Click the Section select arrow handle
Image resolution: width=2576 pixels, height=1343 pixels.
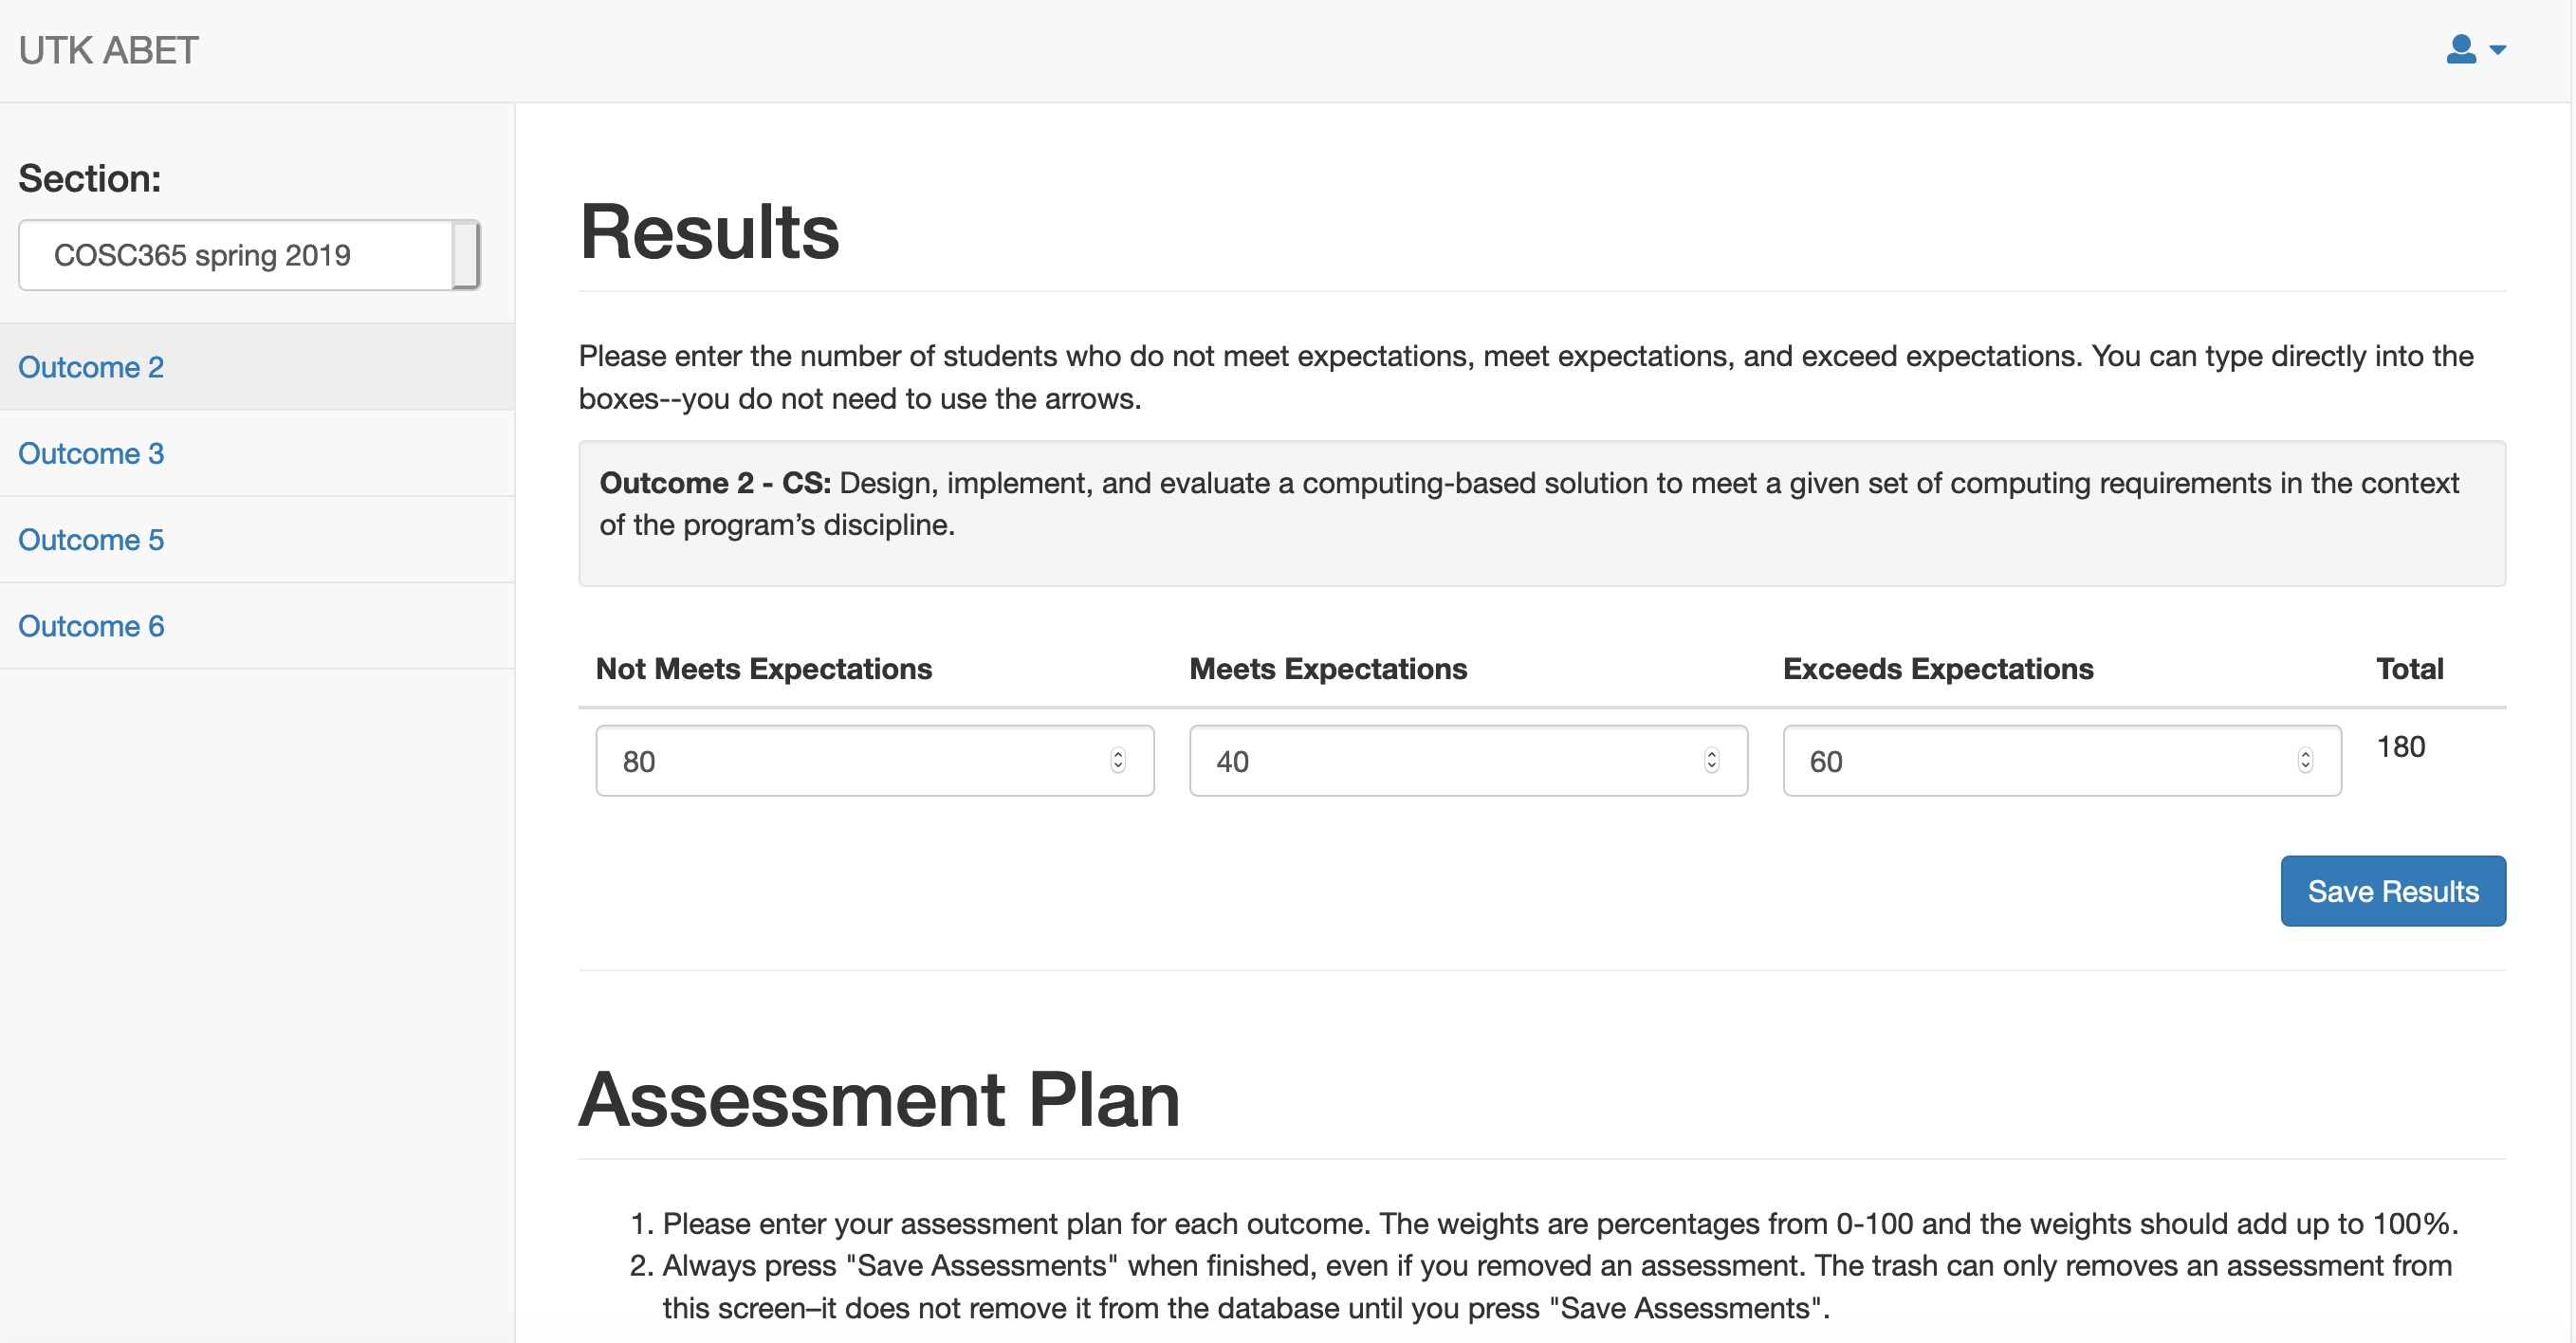click(466, 255)
